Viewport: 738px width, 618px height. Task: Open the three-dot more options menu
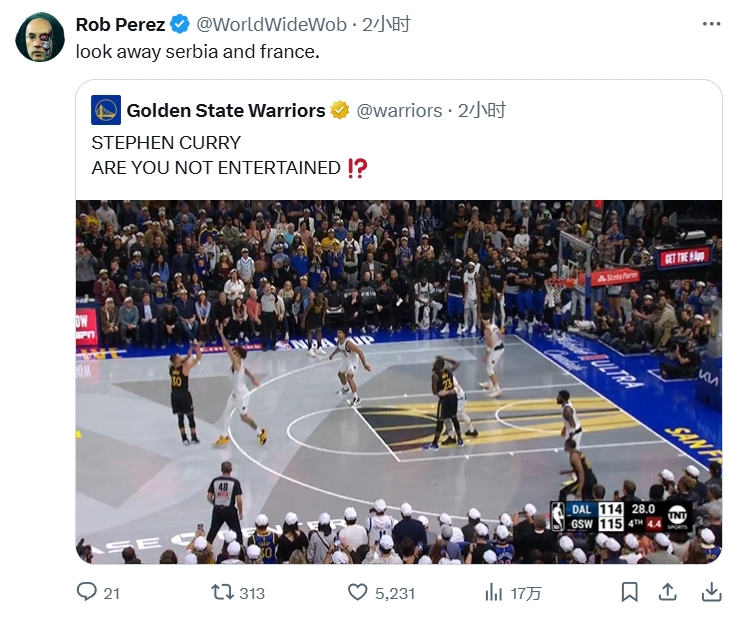(710, 24)
